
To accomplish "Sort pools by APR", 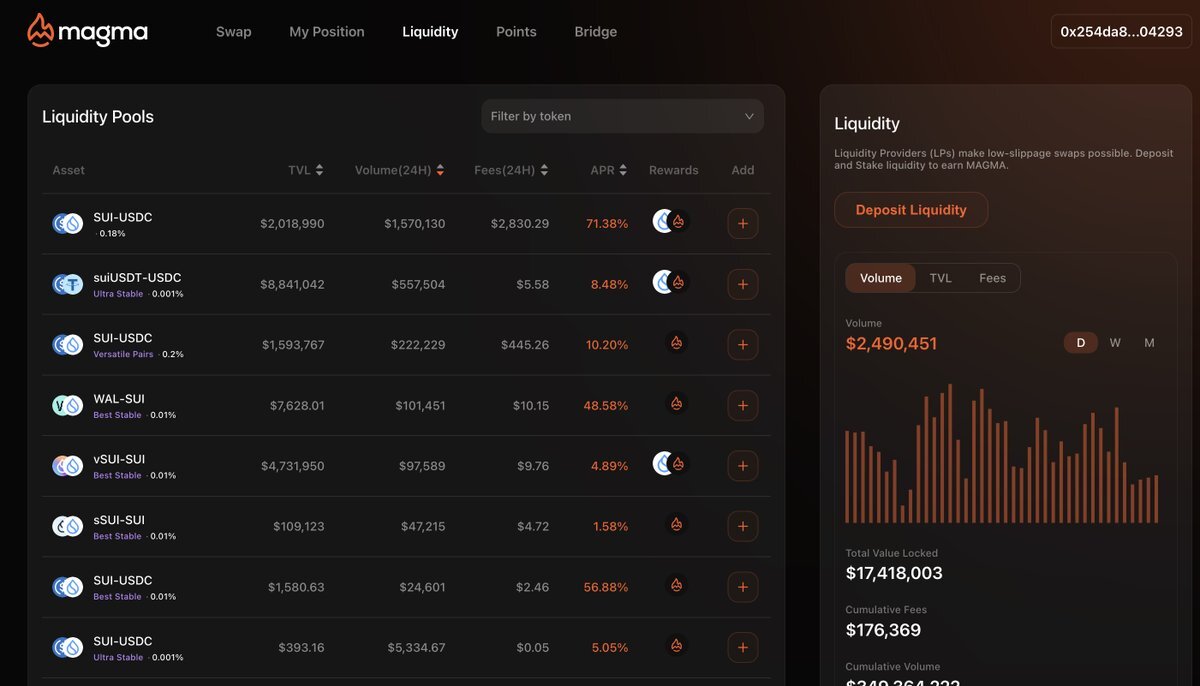I will pos(609,170).
